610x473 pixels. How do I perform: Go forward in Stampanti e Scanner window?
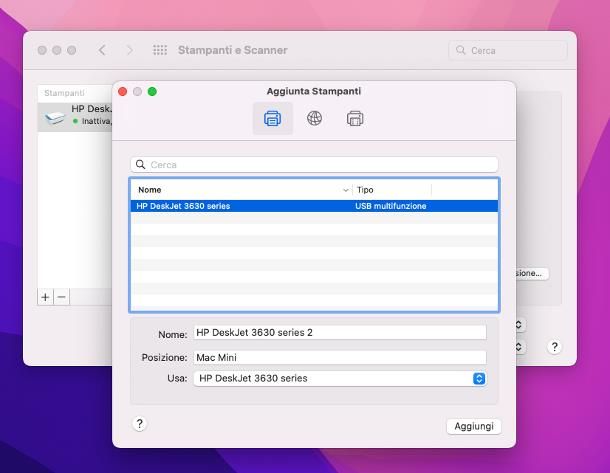coord(130,50)
